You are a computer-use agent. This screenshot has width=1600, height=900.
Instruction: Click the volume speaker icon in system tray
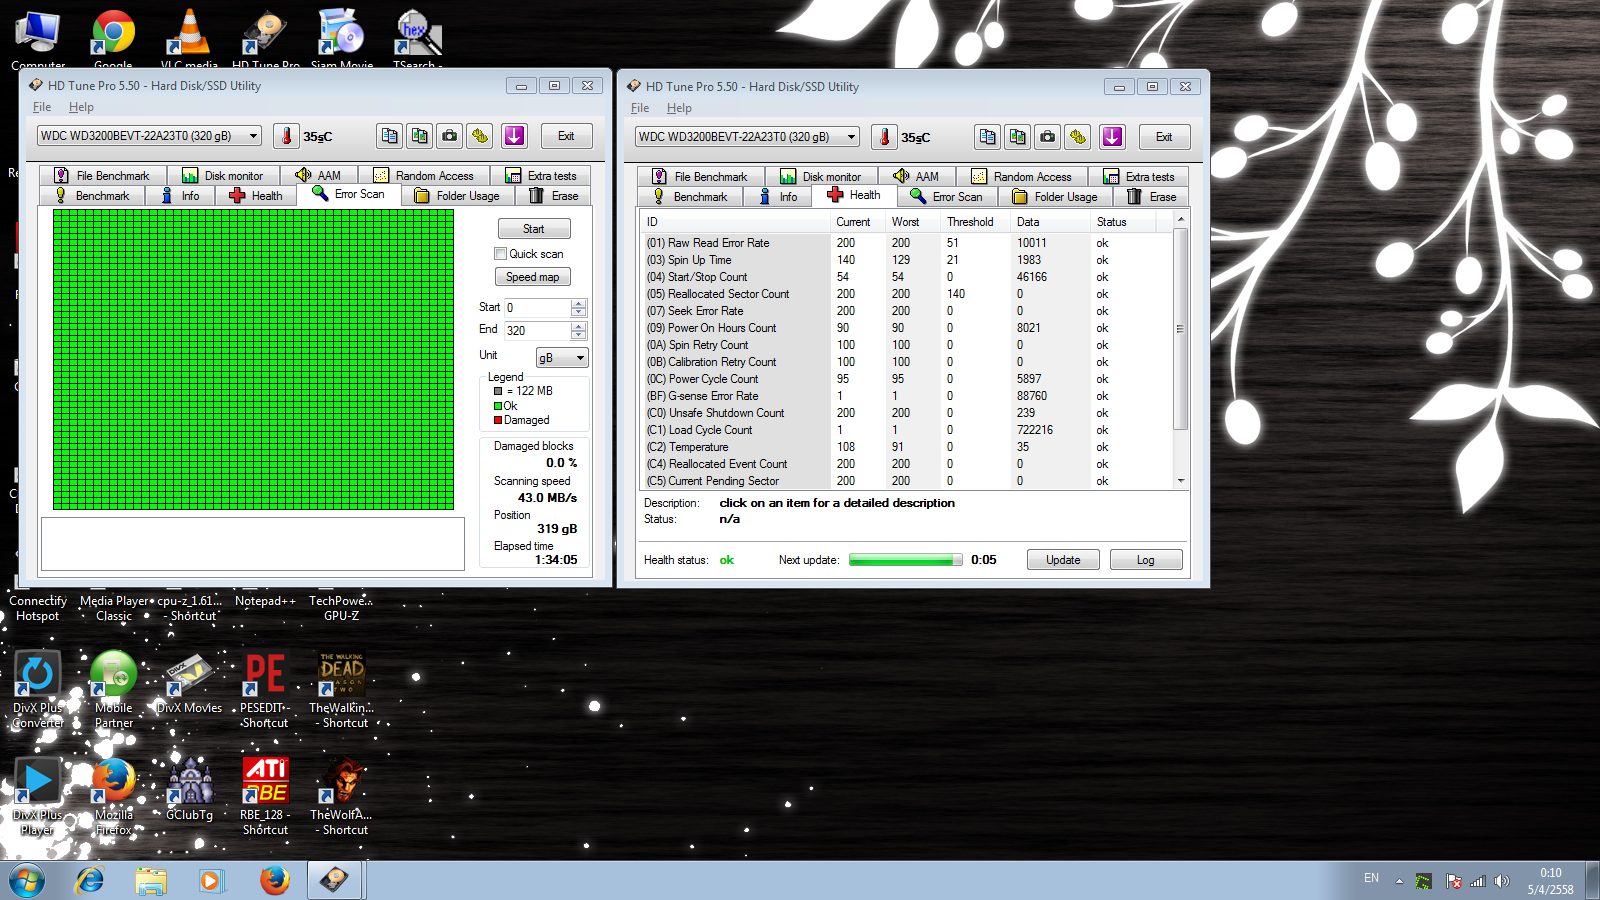(x=1501, y=881)
